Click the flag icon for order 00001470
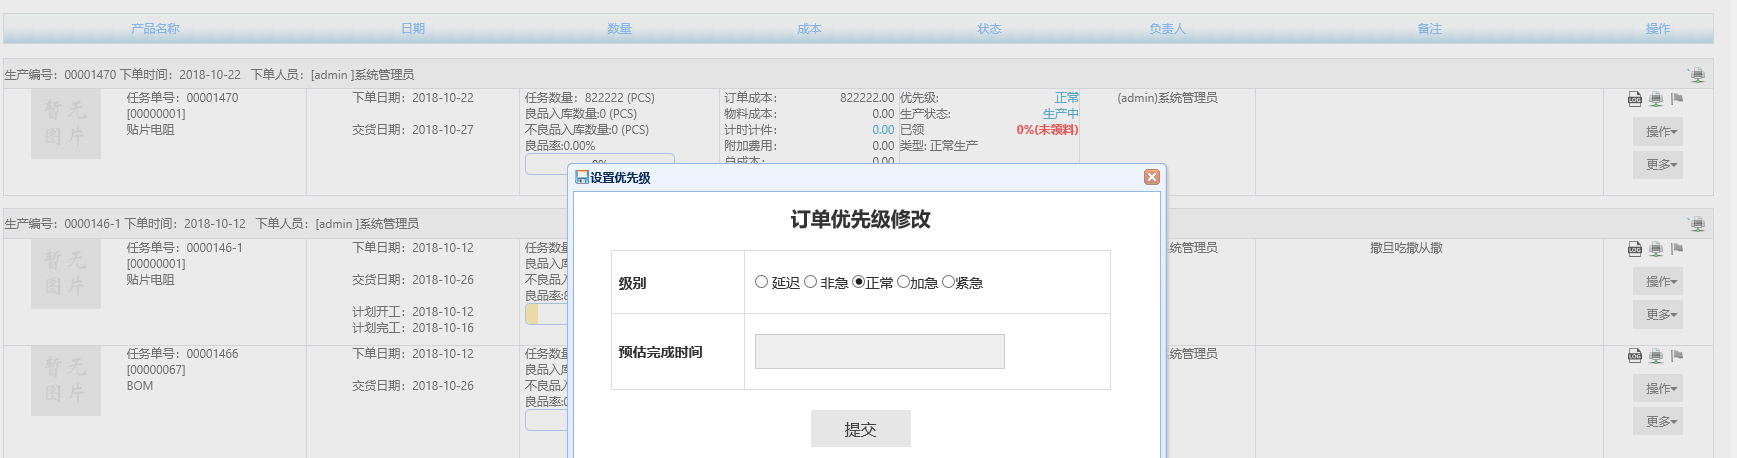 (x=1677, y=99)
